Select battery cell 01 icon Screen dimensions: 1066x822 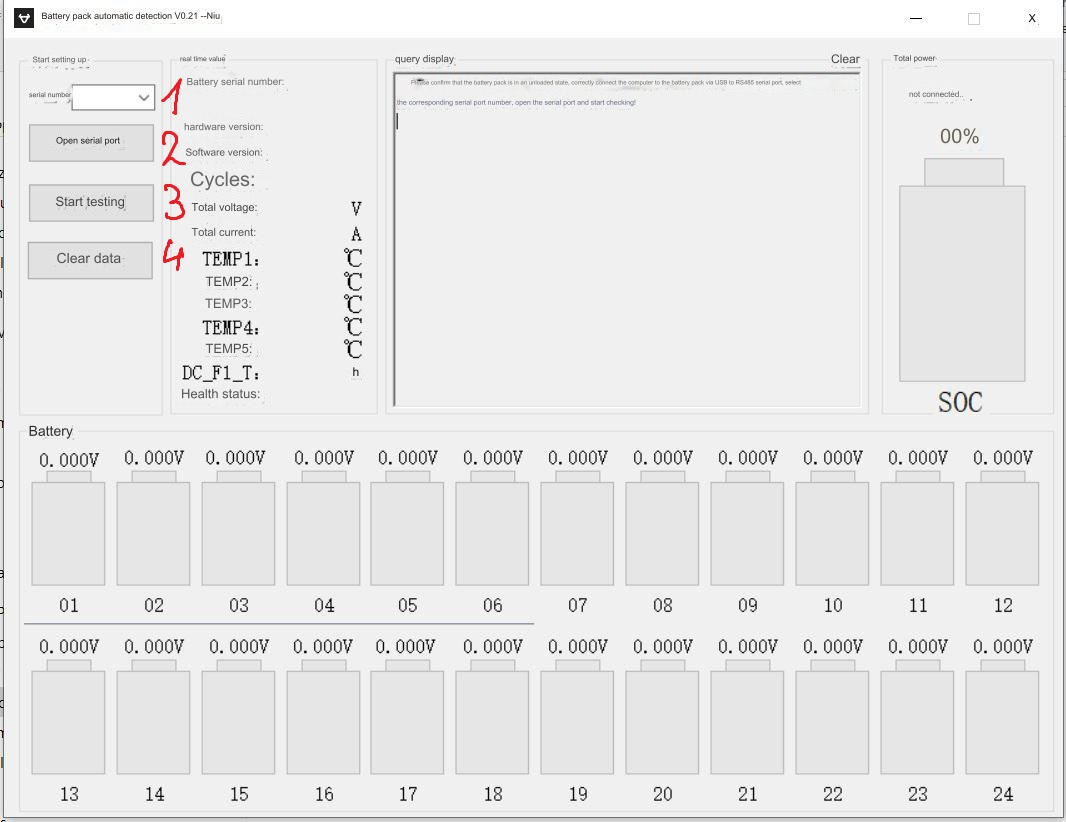coord(68,532)
